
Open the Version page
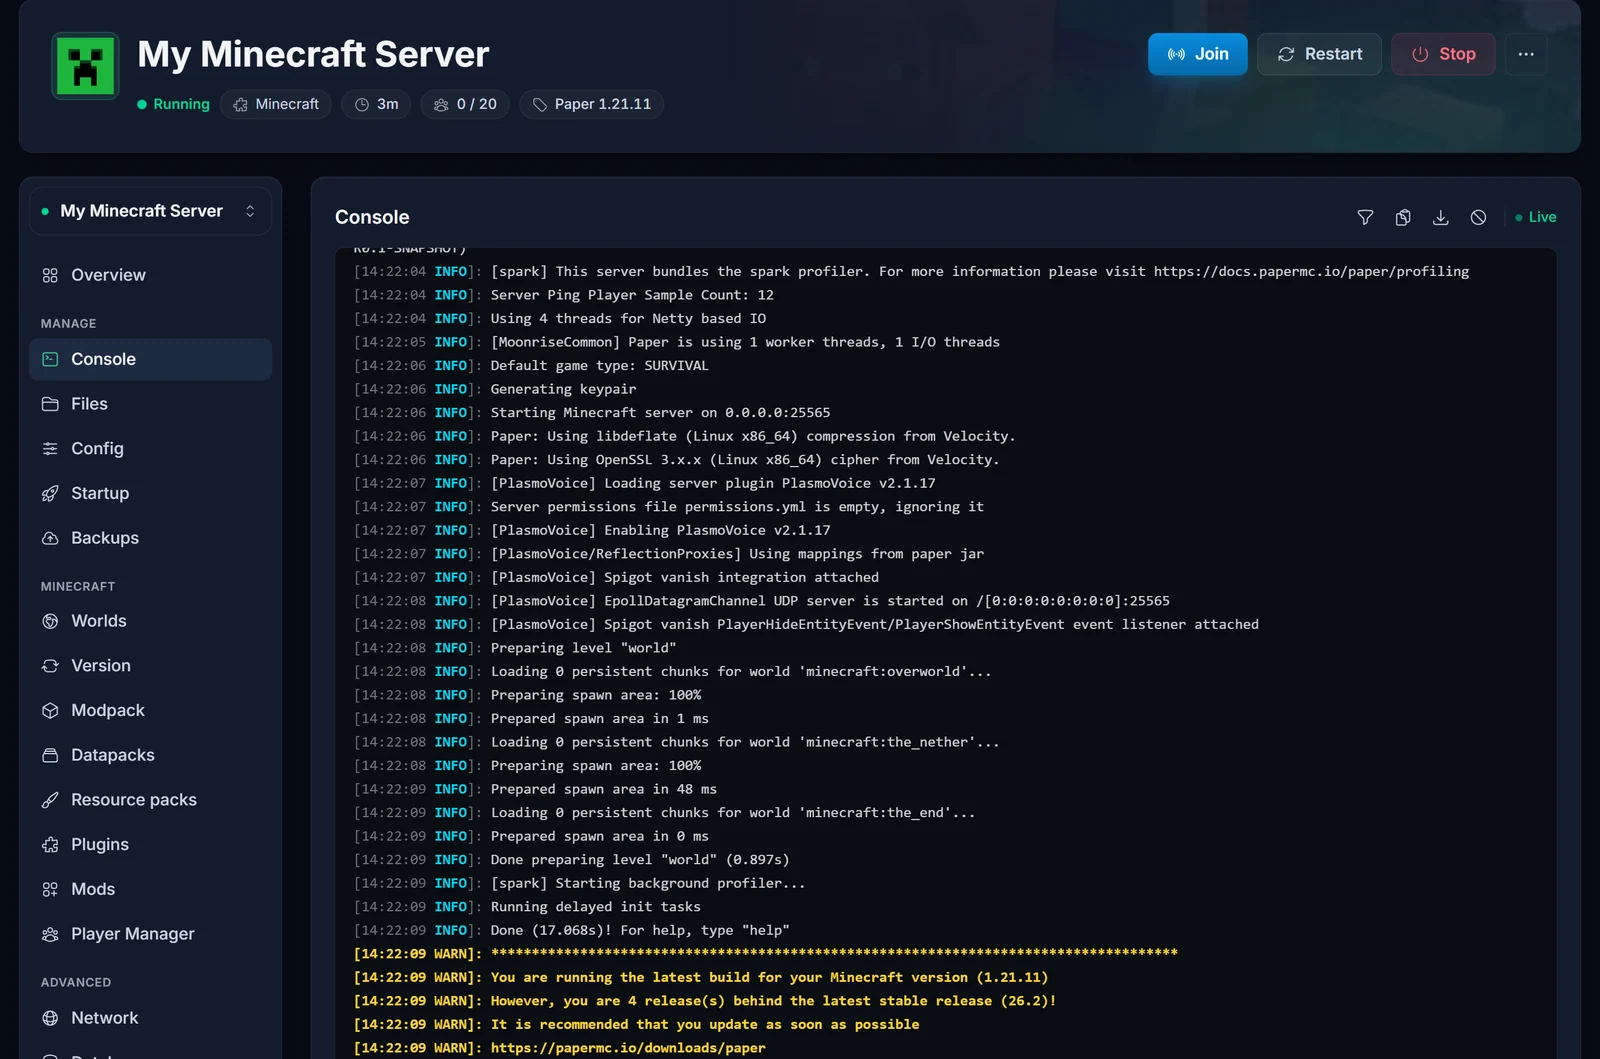click(150, 666)
